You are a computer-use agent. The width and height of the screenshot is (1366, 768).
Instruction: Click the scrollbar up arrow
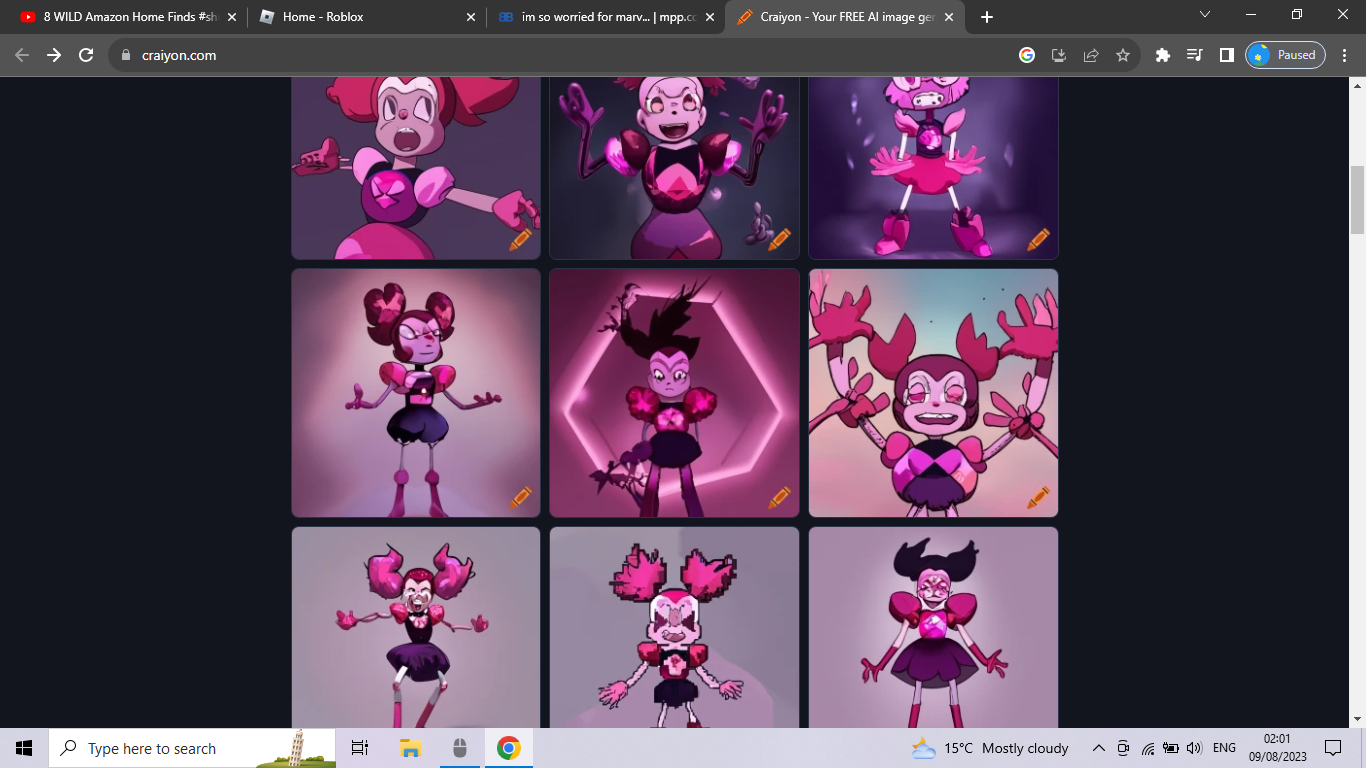coord(1357,85)
